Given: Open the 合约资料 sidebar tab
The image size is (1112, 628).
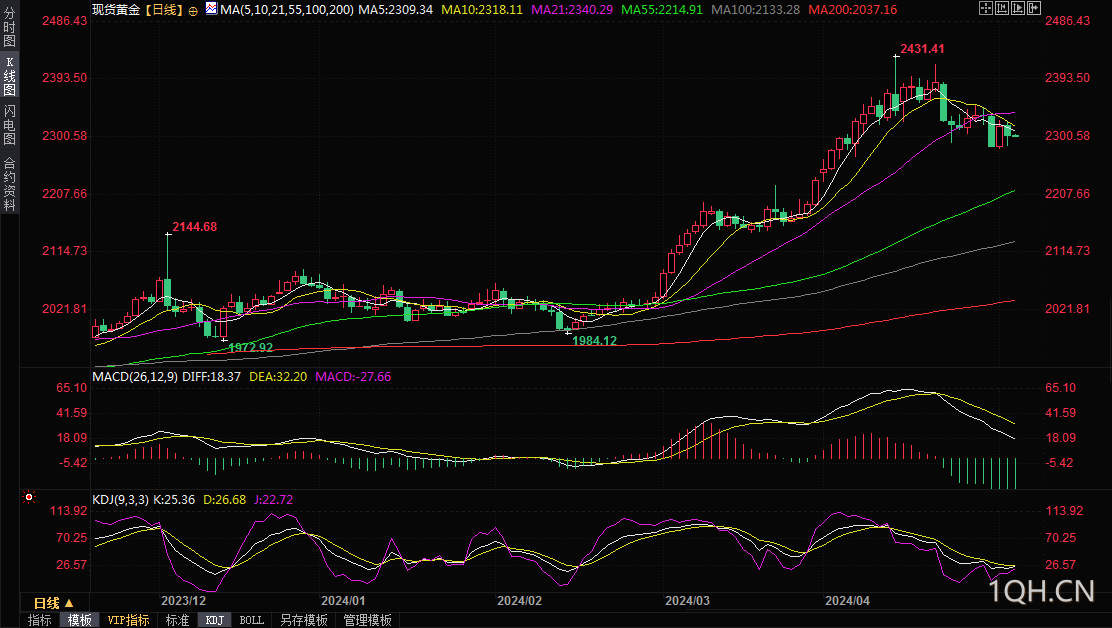Looking at the screenshot, I should pyautogui.click(x=9, y=184).
